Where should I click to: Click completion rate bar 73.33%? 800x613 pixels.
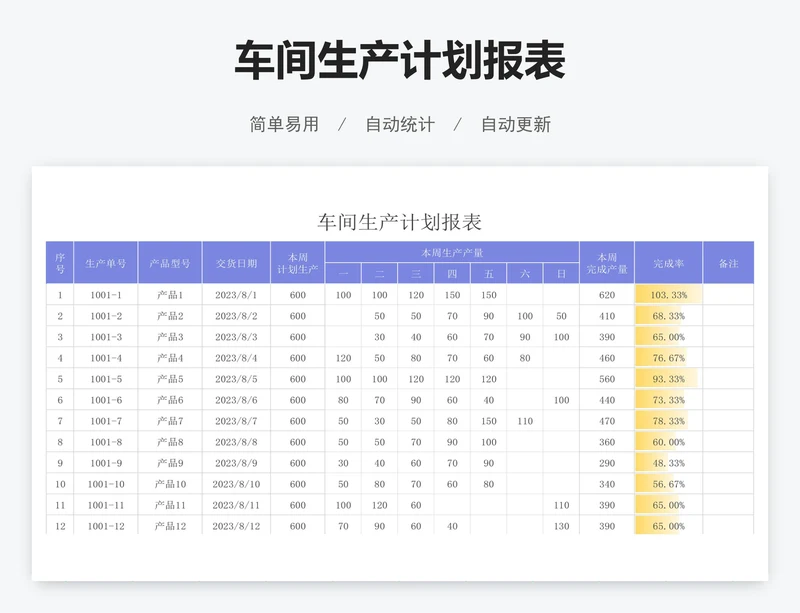pos(668,400)
